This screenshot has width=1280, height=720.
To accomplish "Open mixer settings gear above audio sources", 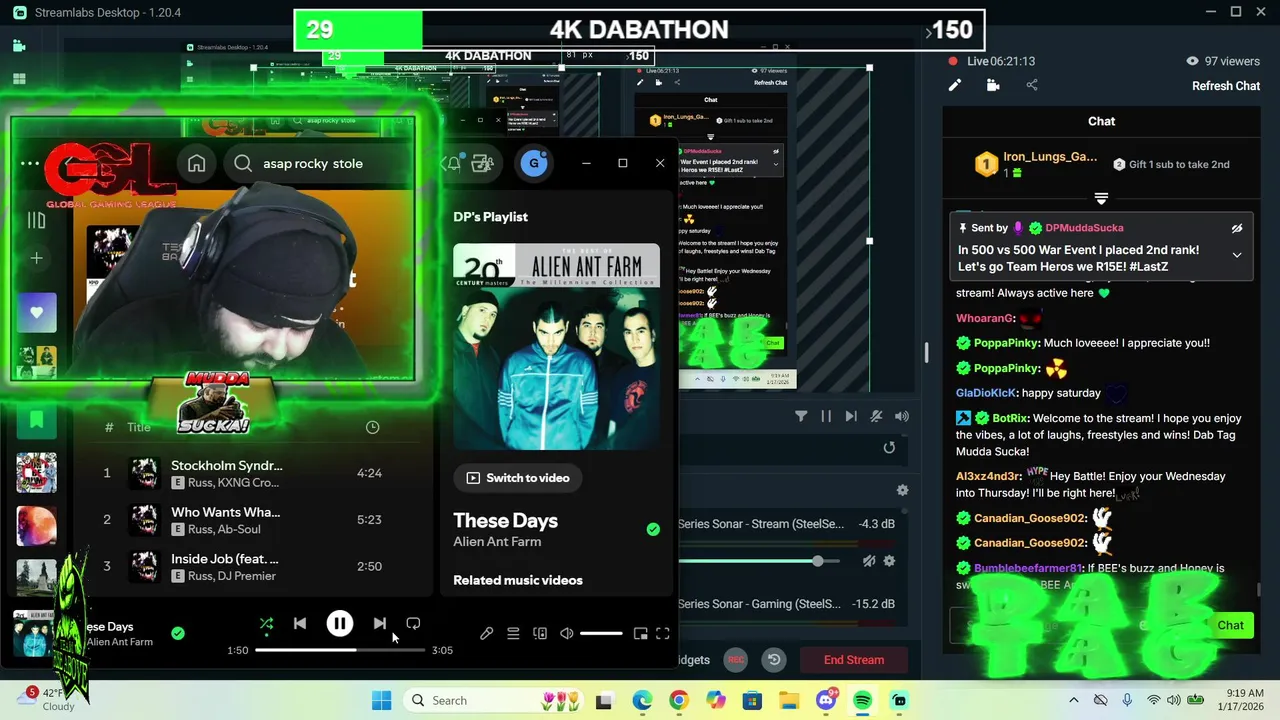I will [902, 490].
